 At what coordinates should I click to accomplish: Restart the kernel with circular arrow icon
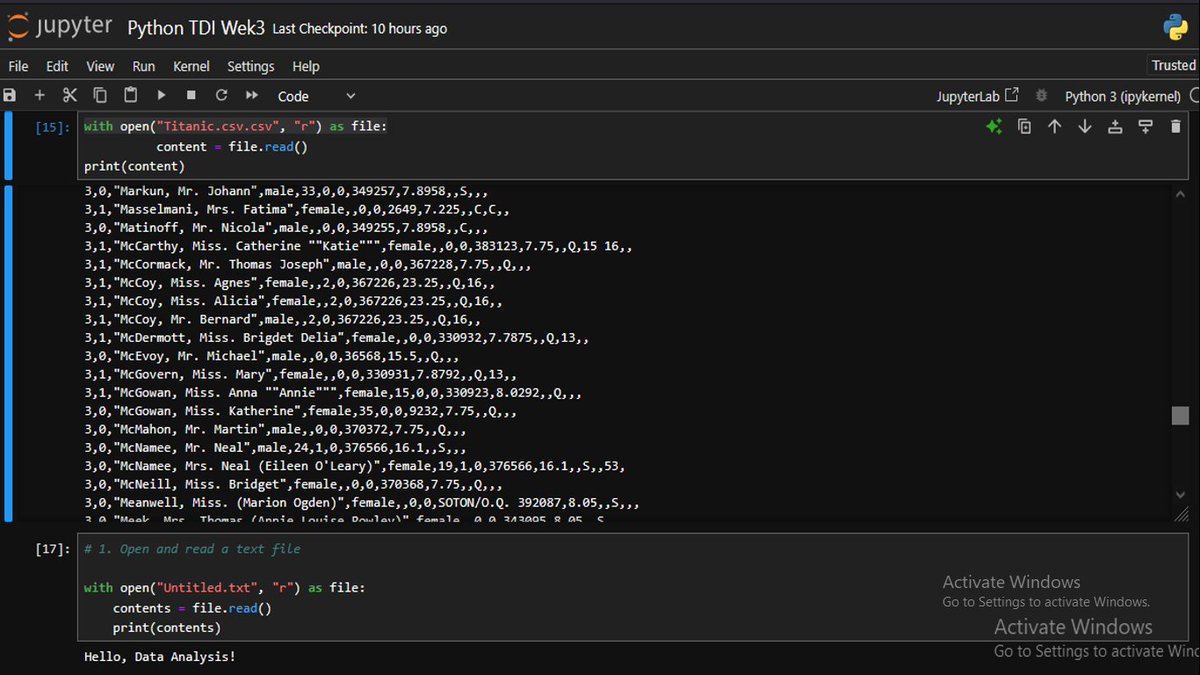pyautogui.click(x=221, y=96)
